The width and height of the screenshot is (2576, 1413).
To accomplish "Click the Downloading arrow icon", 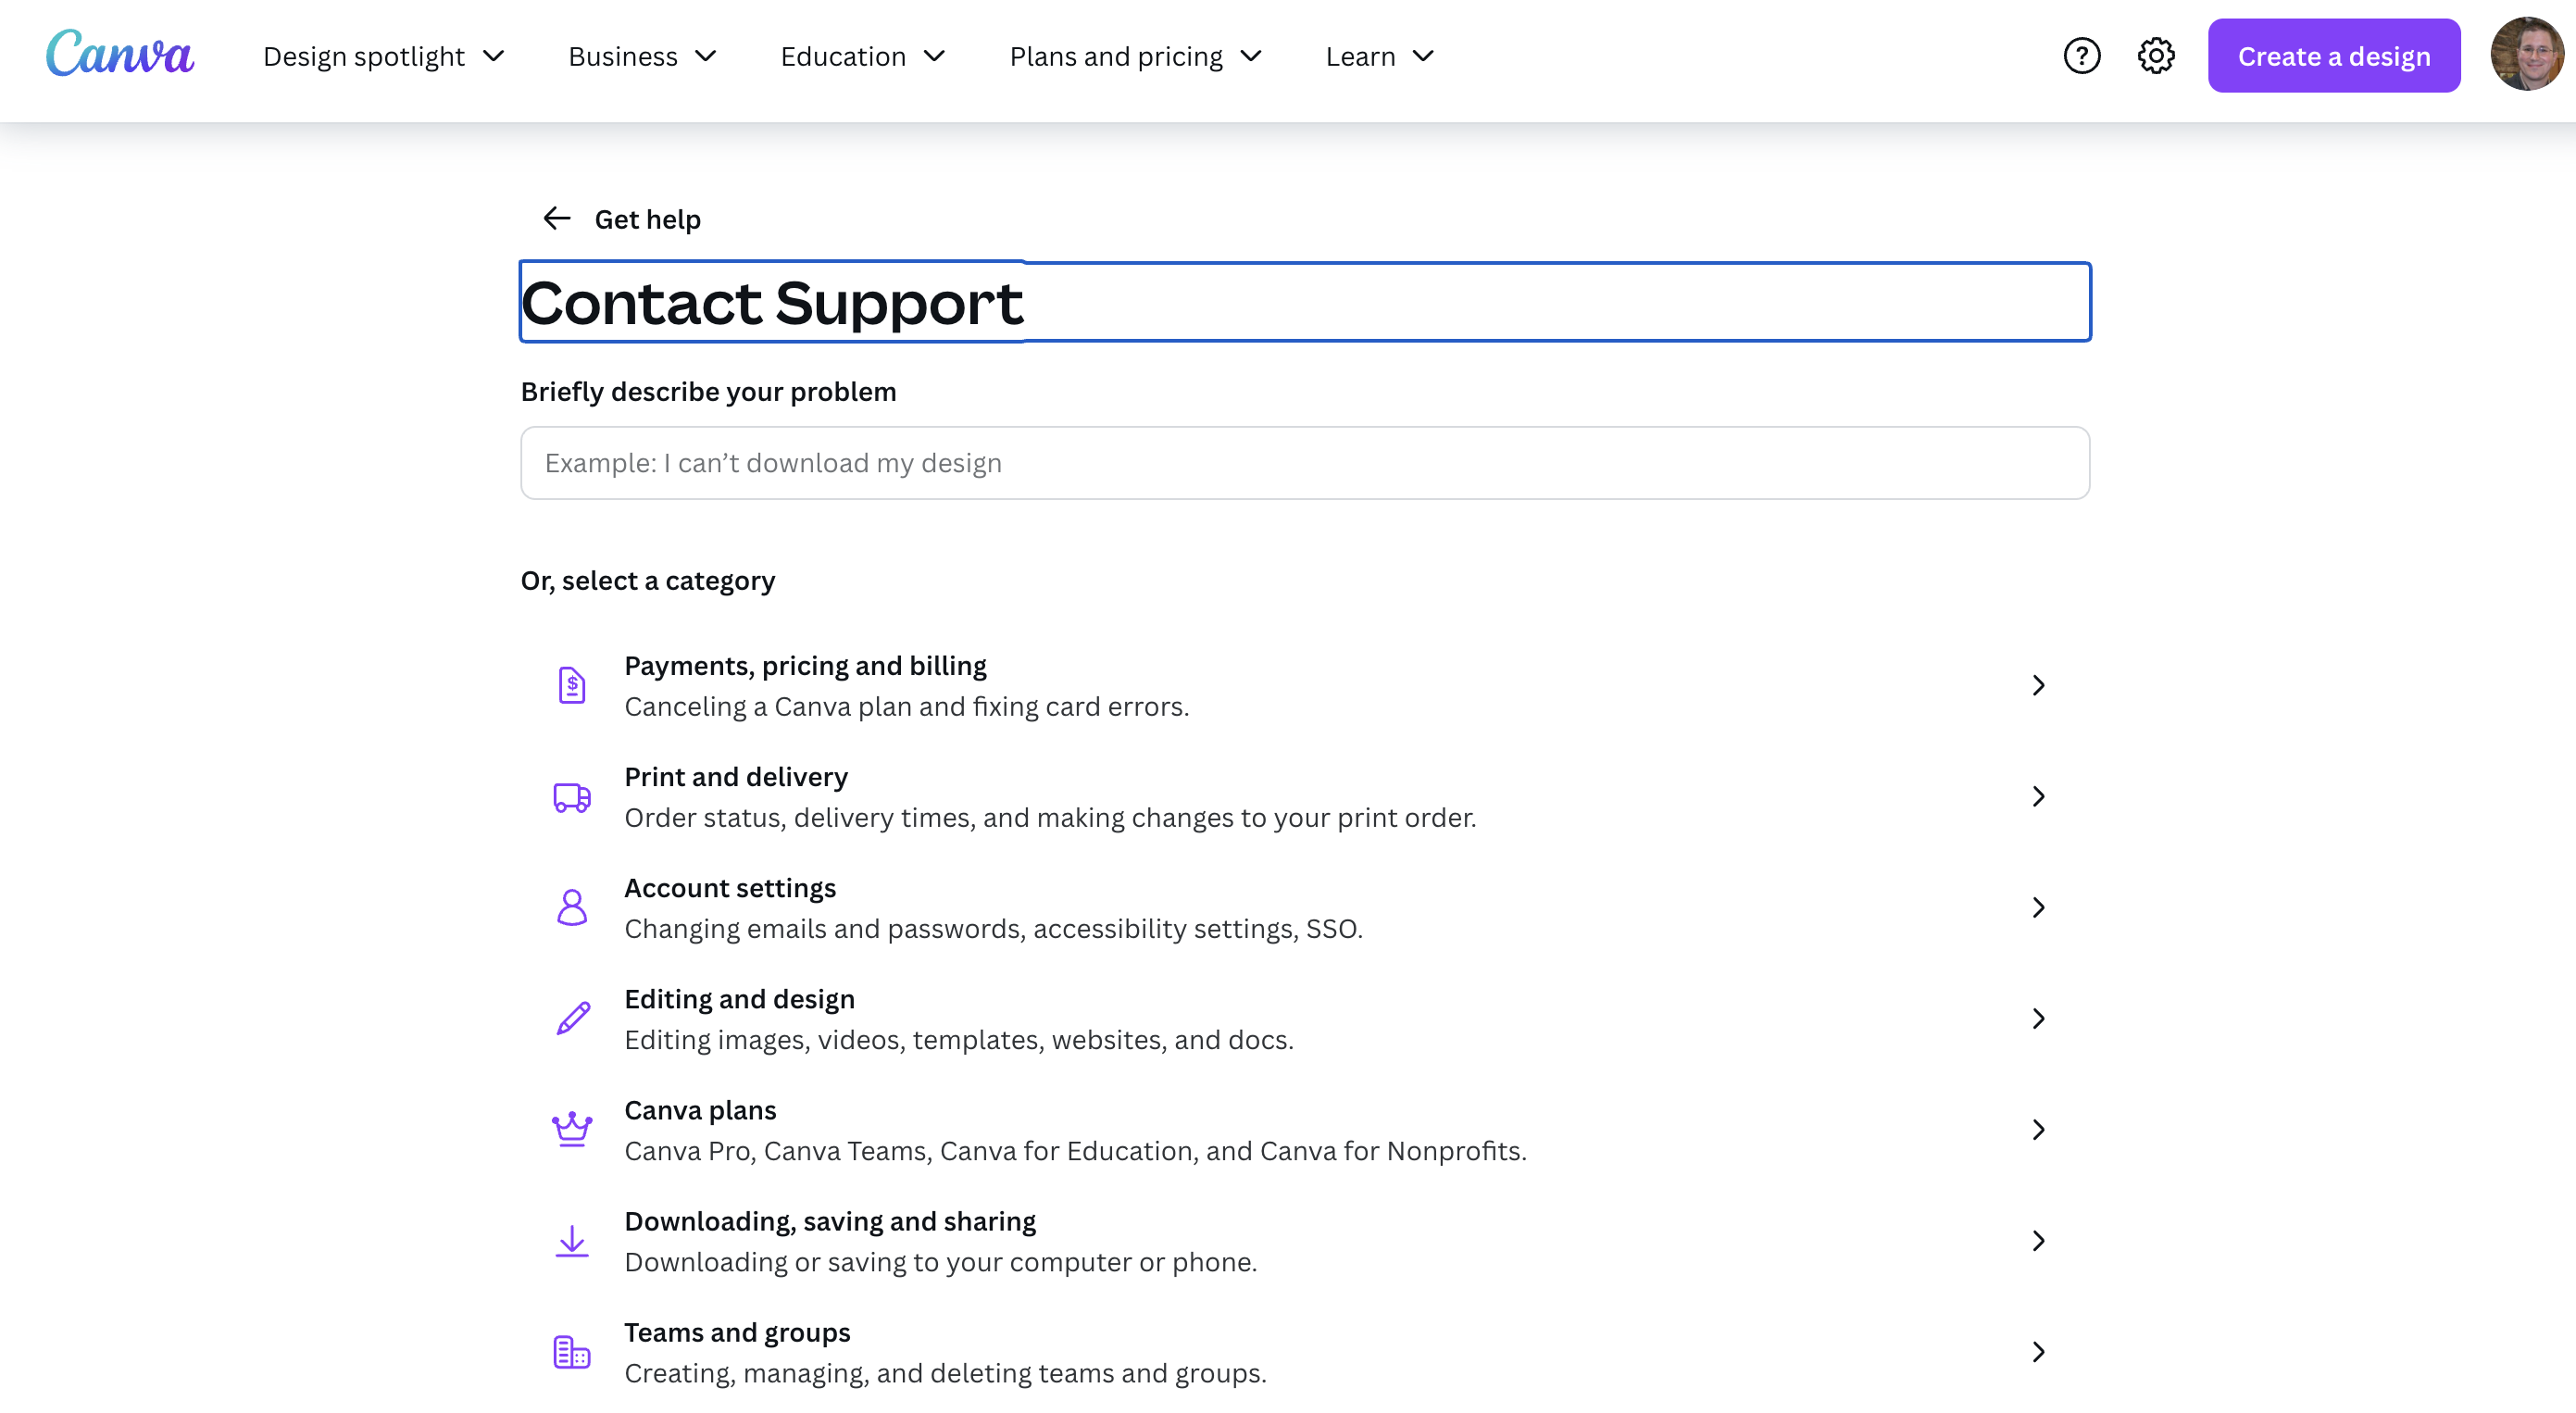I will tap(572, 1241).
